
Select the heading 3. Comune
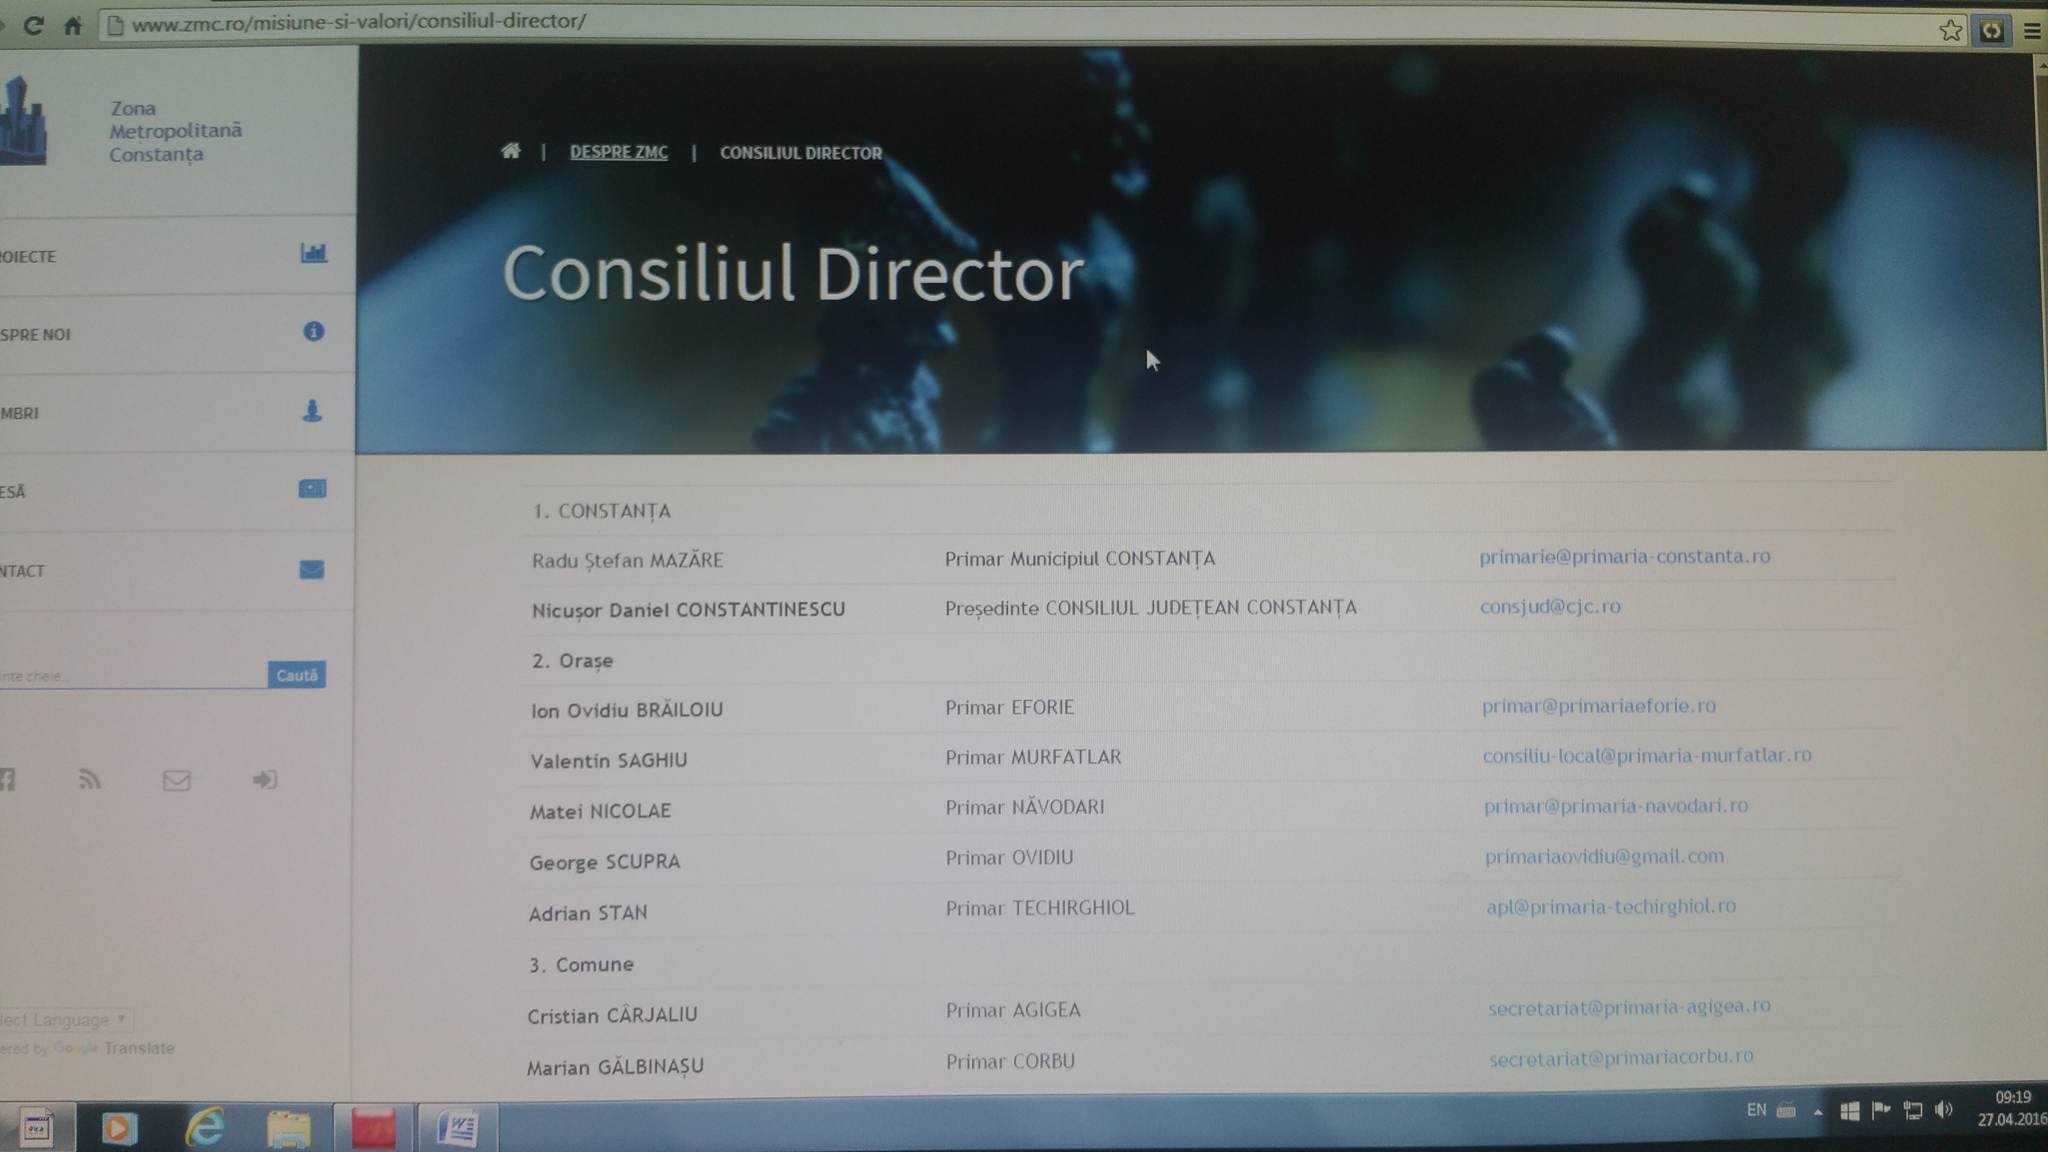581,965
